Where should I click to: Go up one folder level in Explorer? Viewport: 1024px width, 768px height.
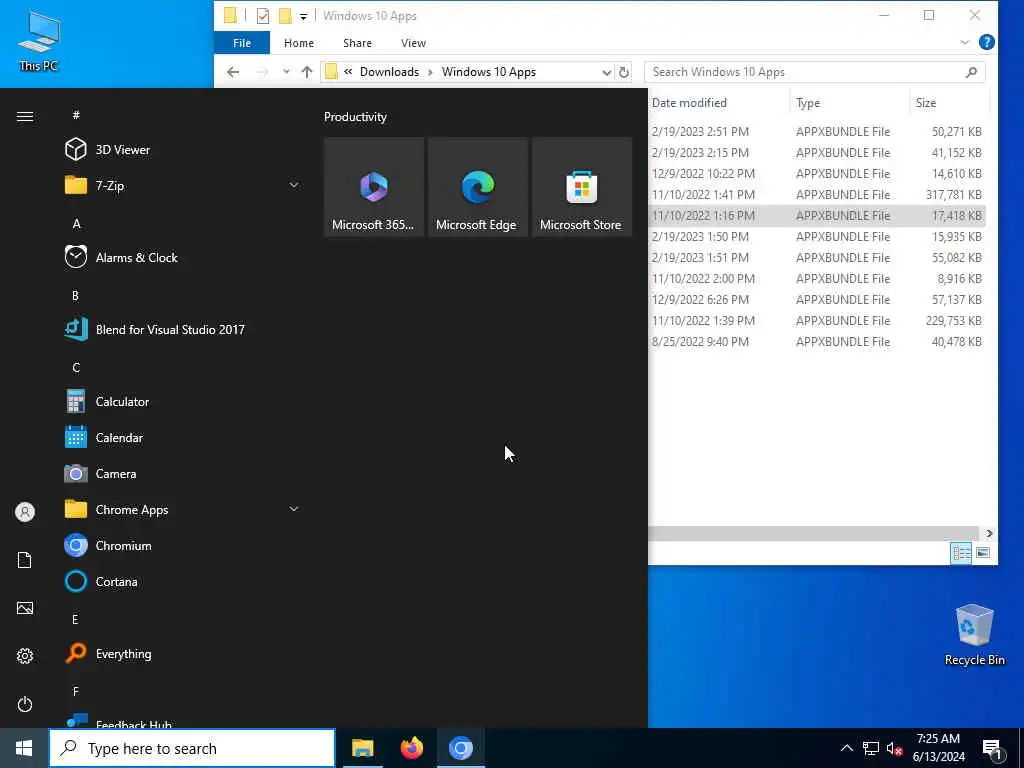307,72
